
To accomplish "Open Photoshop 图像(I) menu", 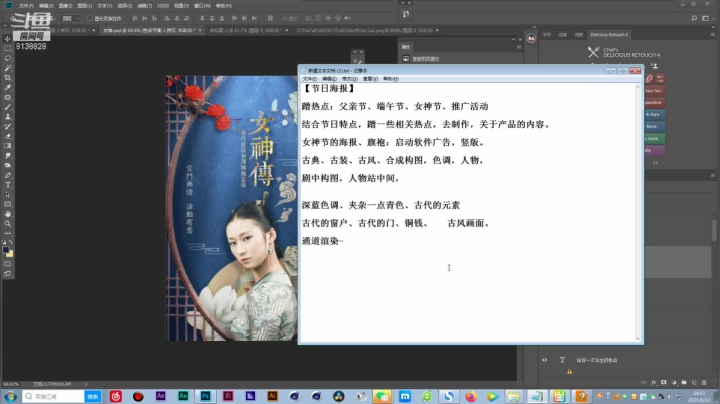I will click(65, 6).
